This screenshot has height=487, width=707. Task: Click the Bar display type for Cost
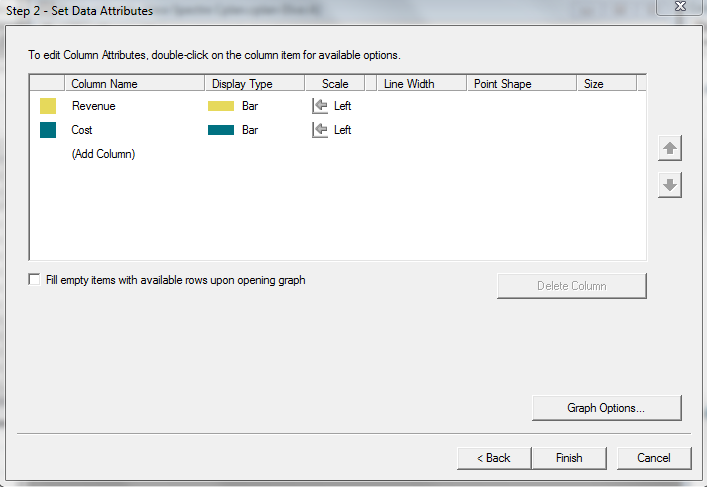[x=250, y=130]
